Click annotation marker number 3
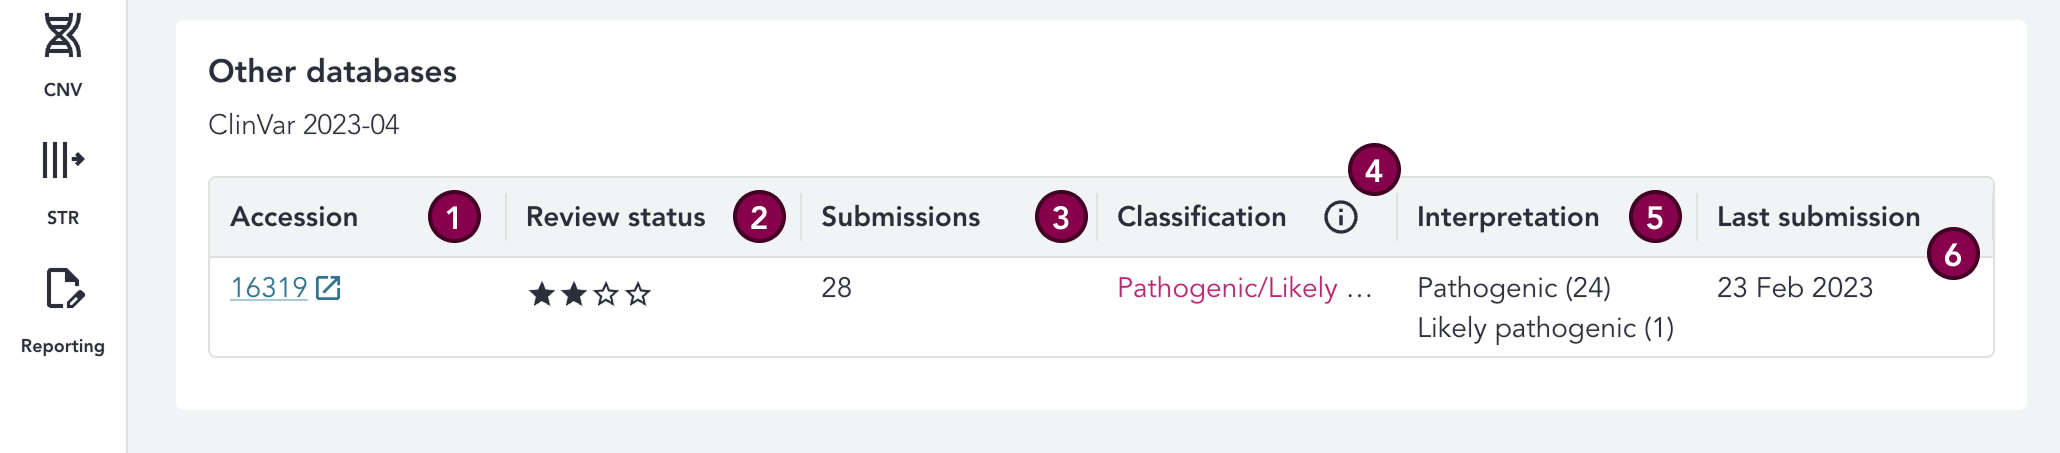The width and height of the screenshot is (2060, 453). (1061, 217)
